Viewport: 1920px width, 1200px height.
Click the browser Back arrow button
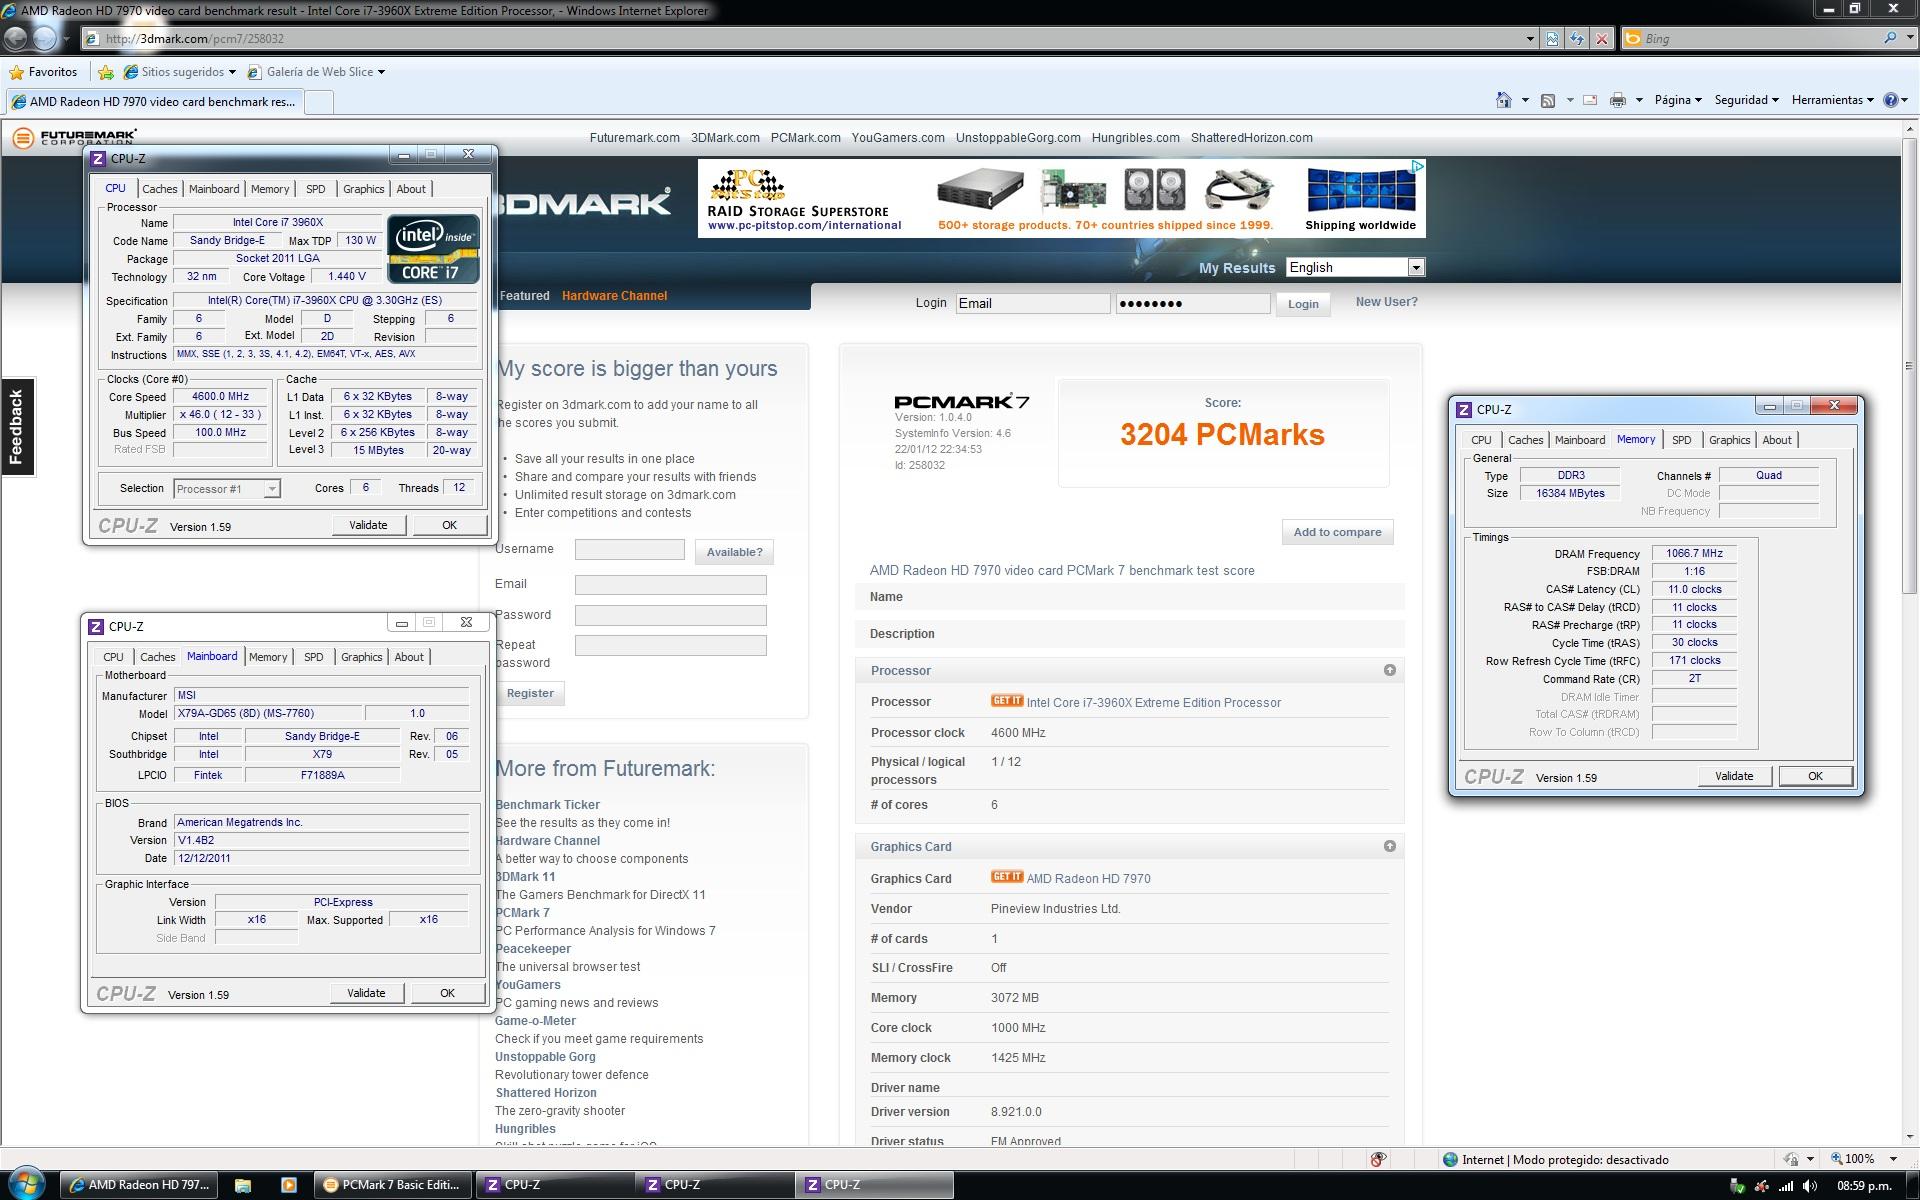(16, 38)
